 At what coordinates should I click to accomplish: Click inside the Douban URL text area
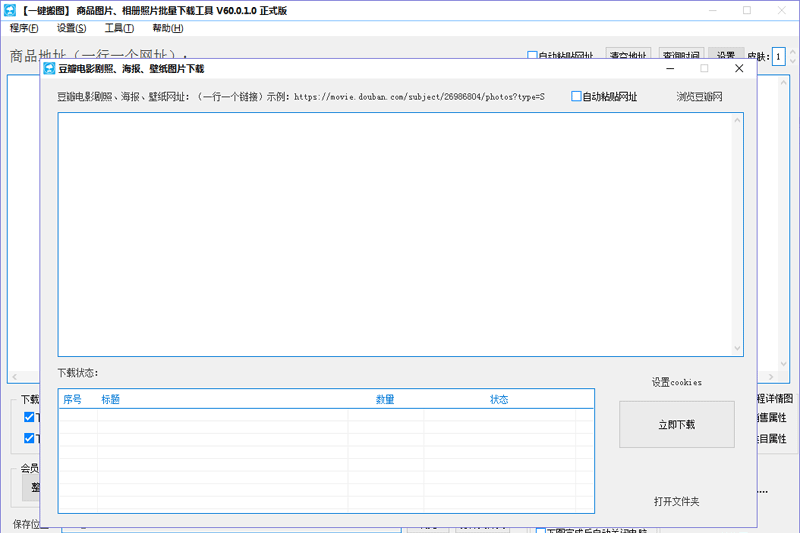(395, 233)
